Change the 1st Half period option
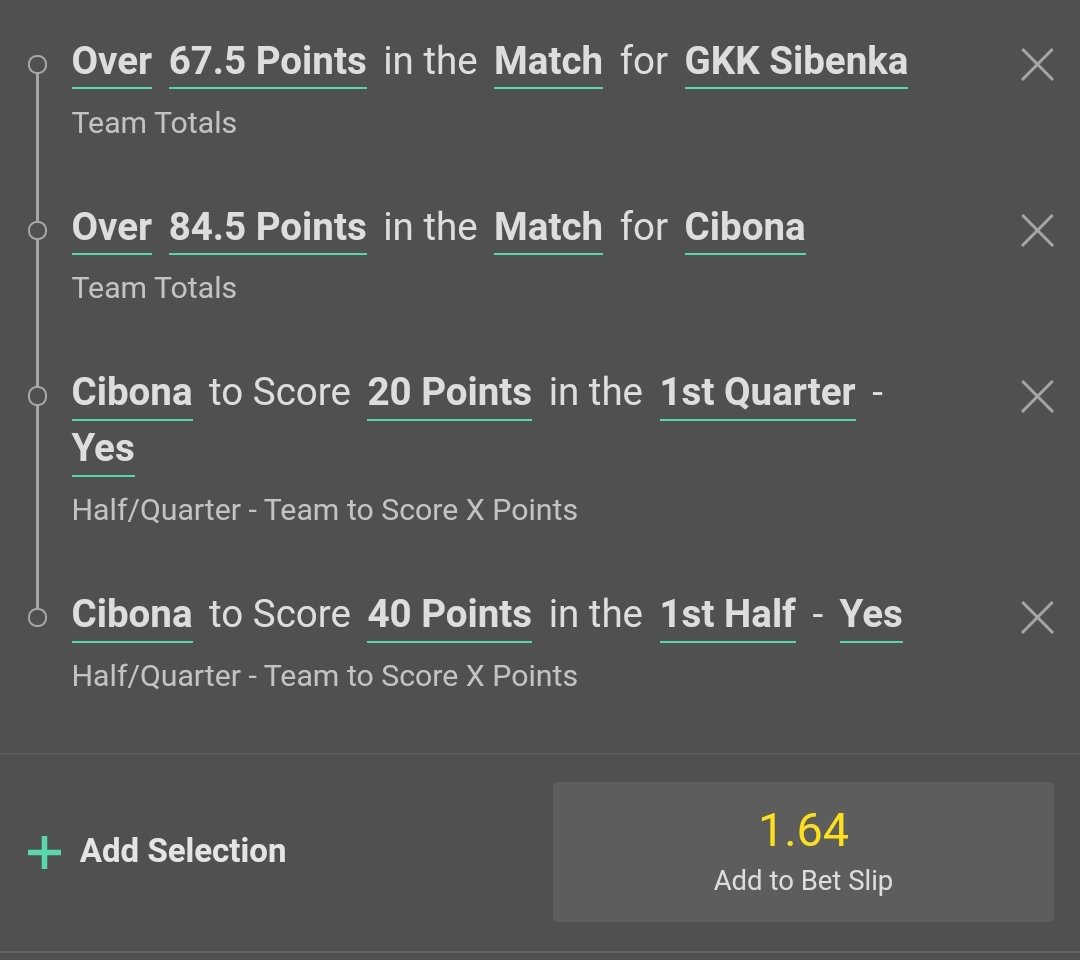The height and width of the screenshot is (960, 1080). pyautogui.click(x=727, y=614)
